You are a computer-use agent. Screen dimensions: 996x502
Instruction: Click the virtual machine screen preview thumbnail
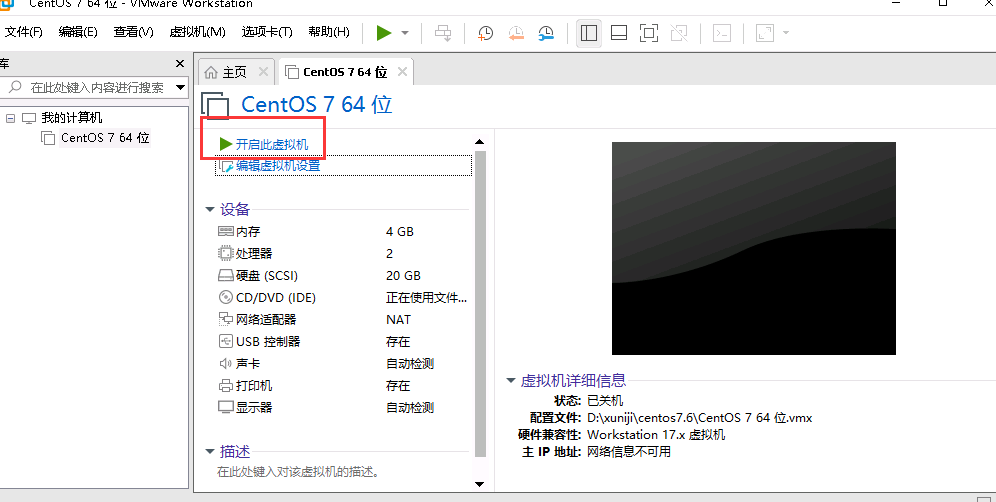753,248
